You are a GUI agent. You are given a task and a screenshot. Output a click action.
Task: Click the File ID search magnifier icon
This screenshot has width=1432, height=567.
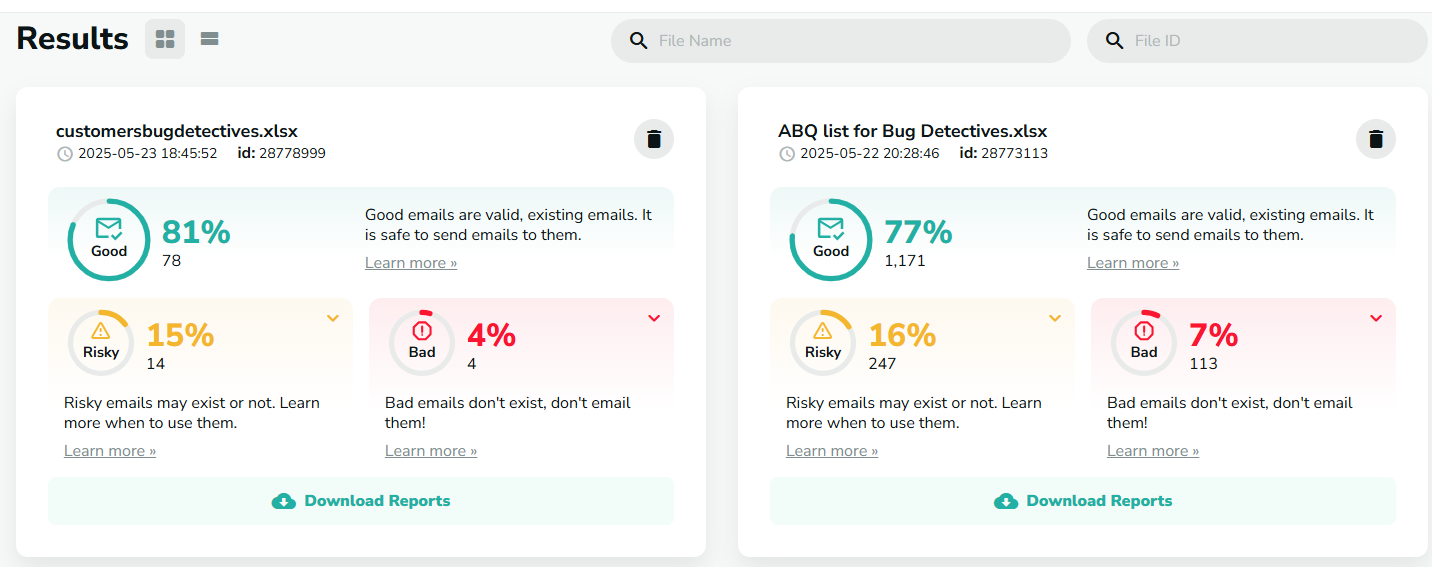[1114, 41]
